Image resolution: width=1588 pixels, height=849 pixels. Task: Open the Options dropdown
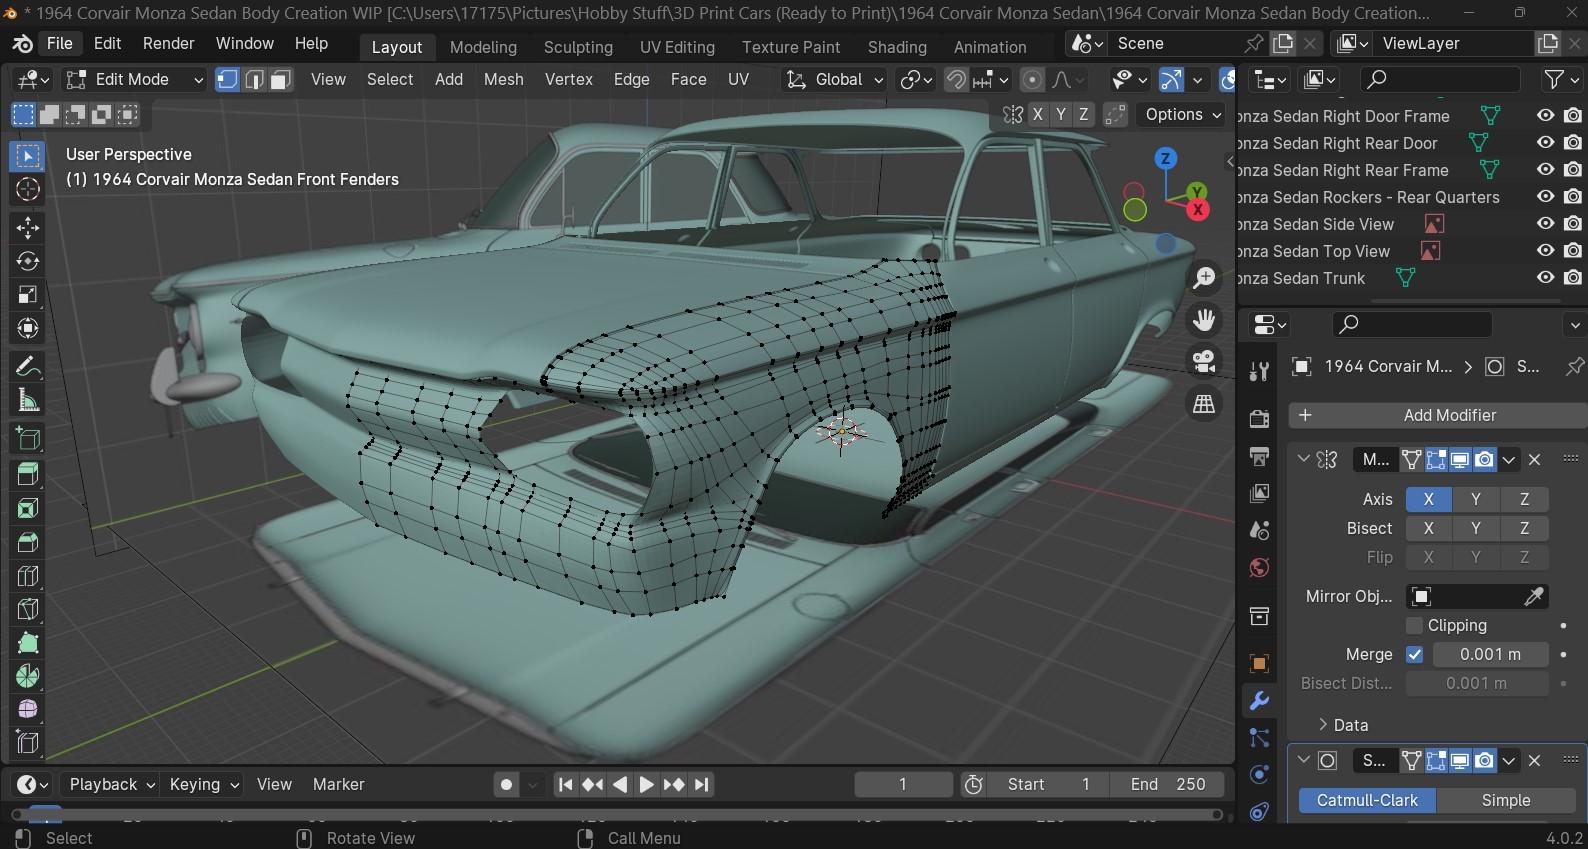point(1183,115)
